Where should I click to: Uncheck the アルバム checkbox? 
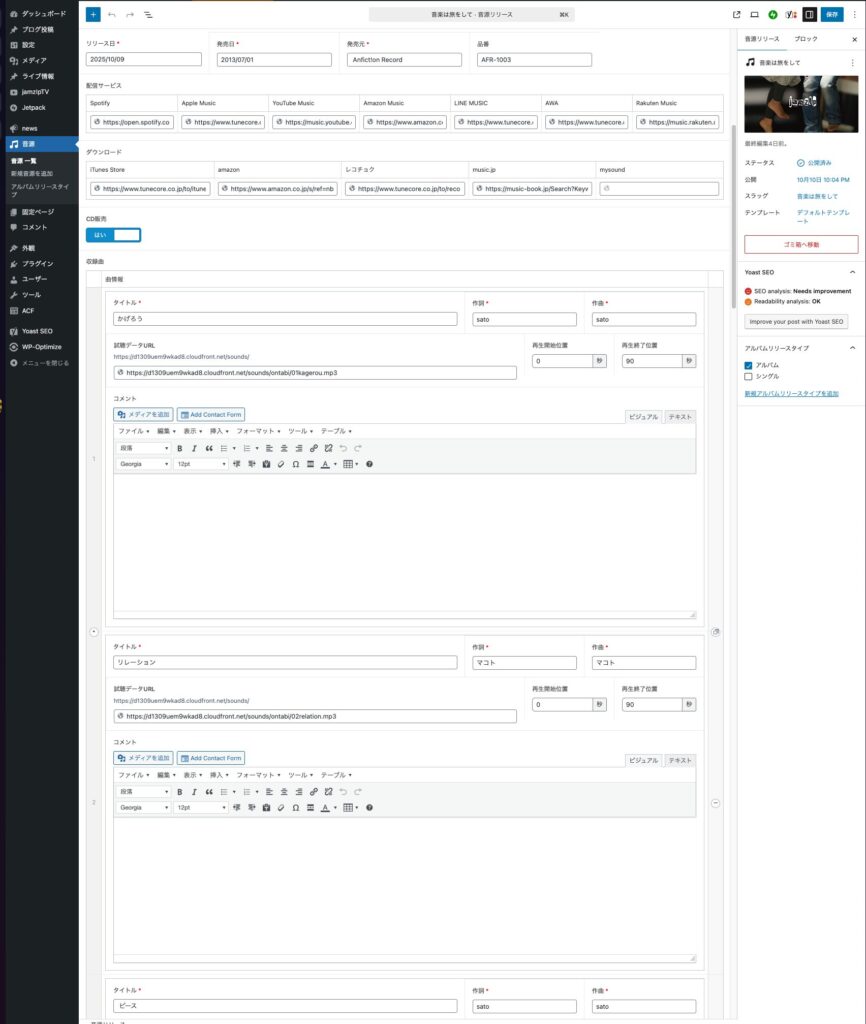click(x=748, y=365)
